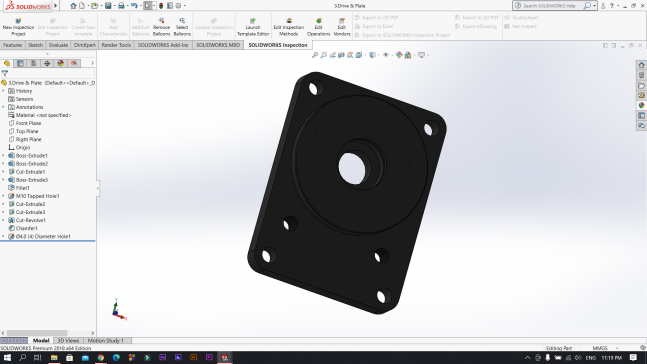Open File Properties icon in top toolbar
Viewport: 647px width, 364px height.
point(170,6)
